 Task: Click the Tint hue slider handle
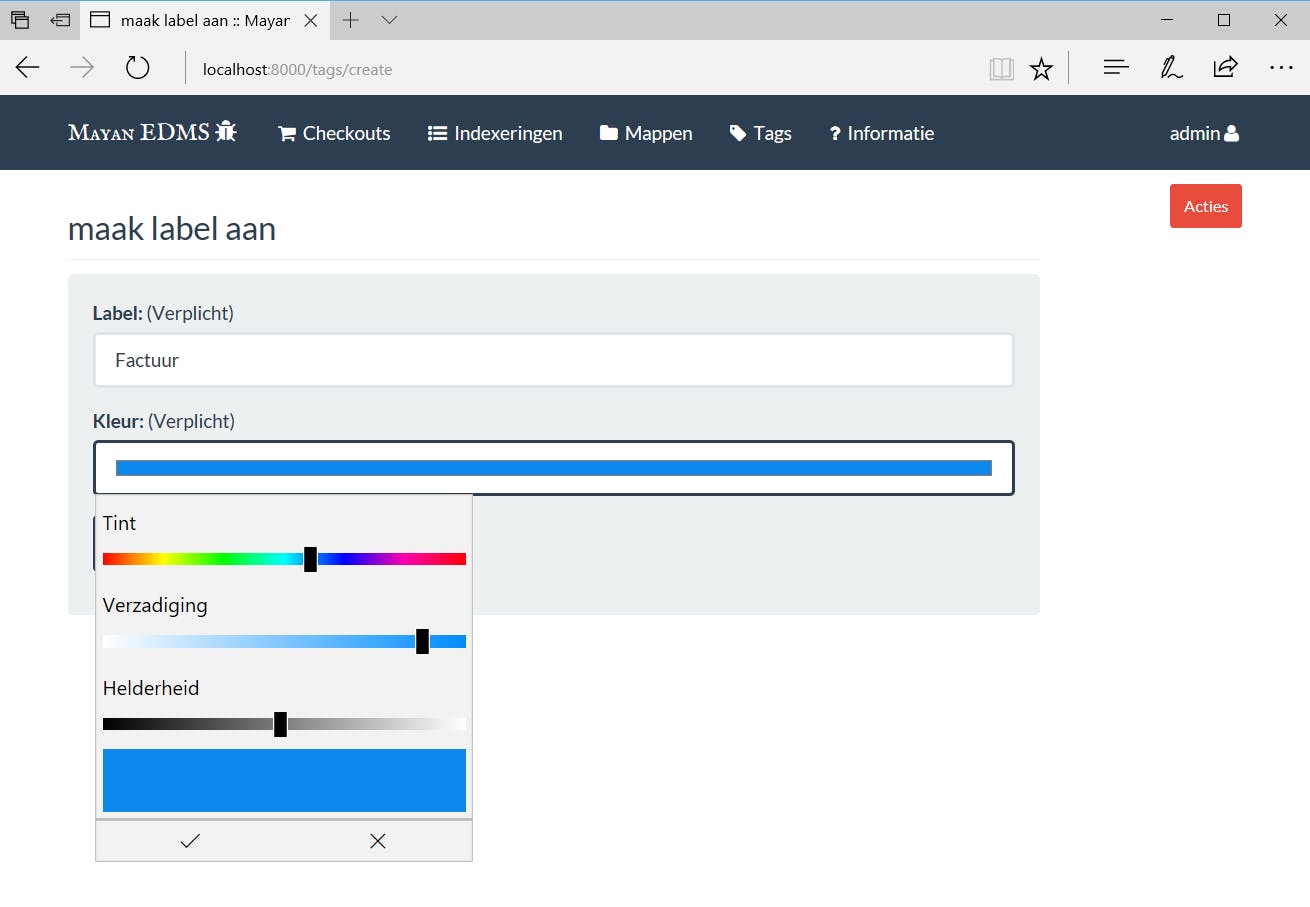(x=310, y=559)
